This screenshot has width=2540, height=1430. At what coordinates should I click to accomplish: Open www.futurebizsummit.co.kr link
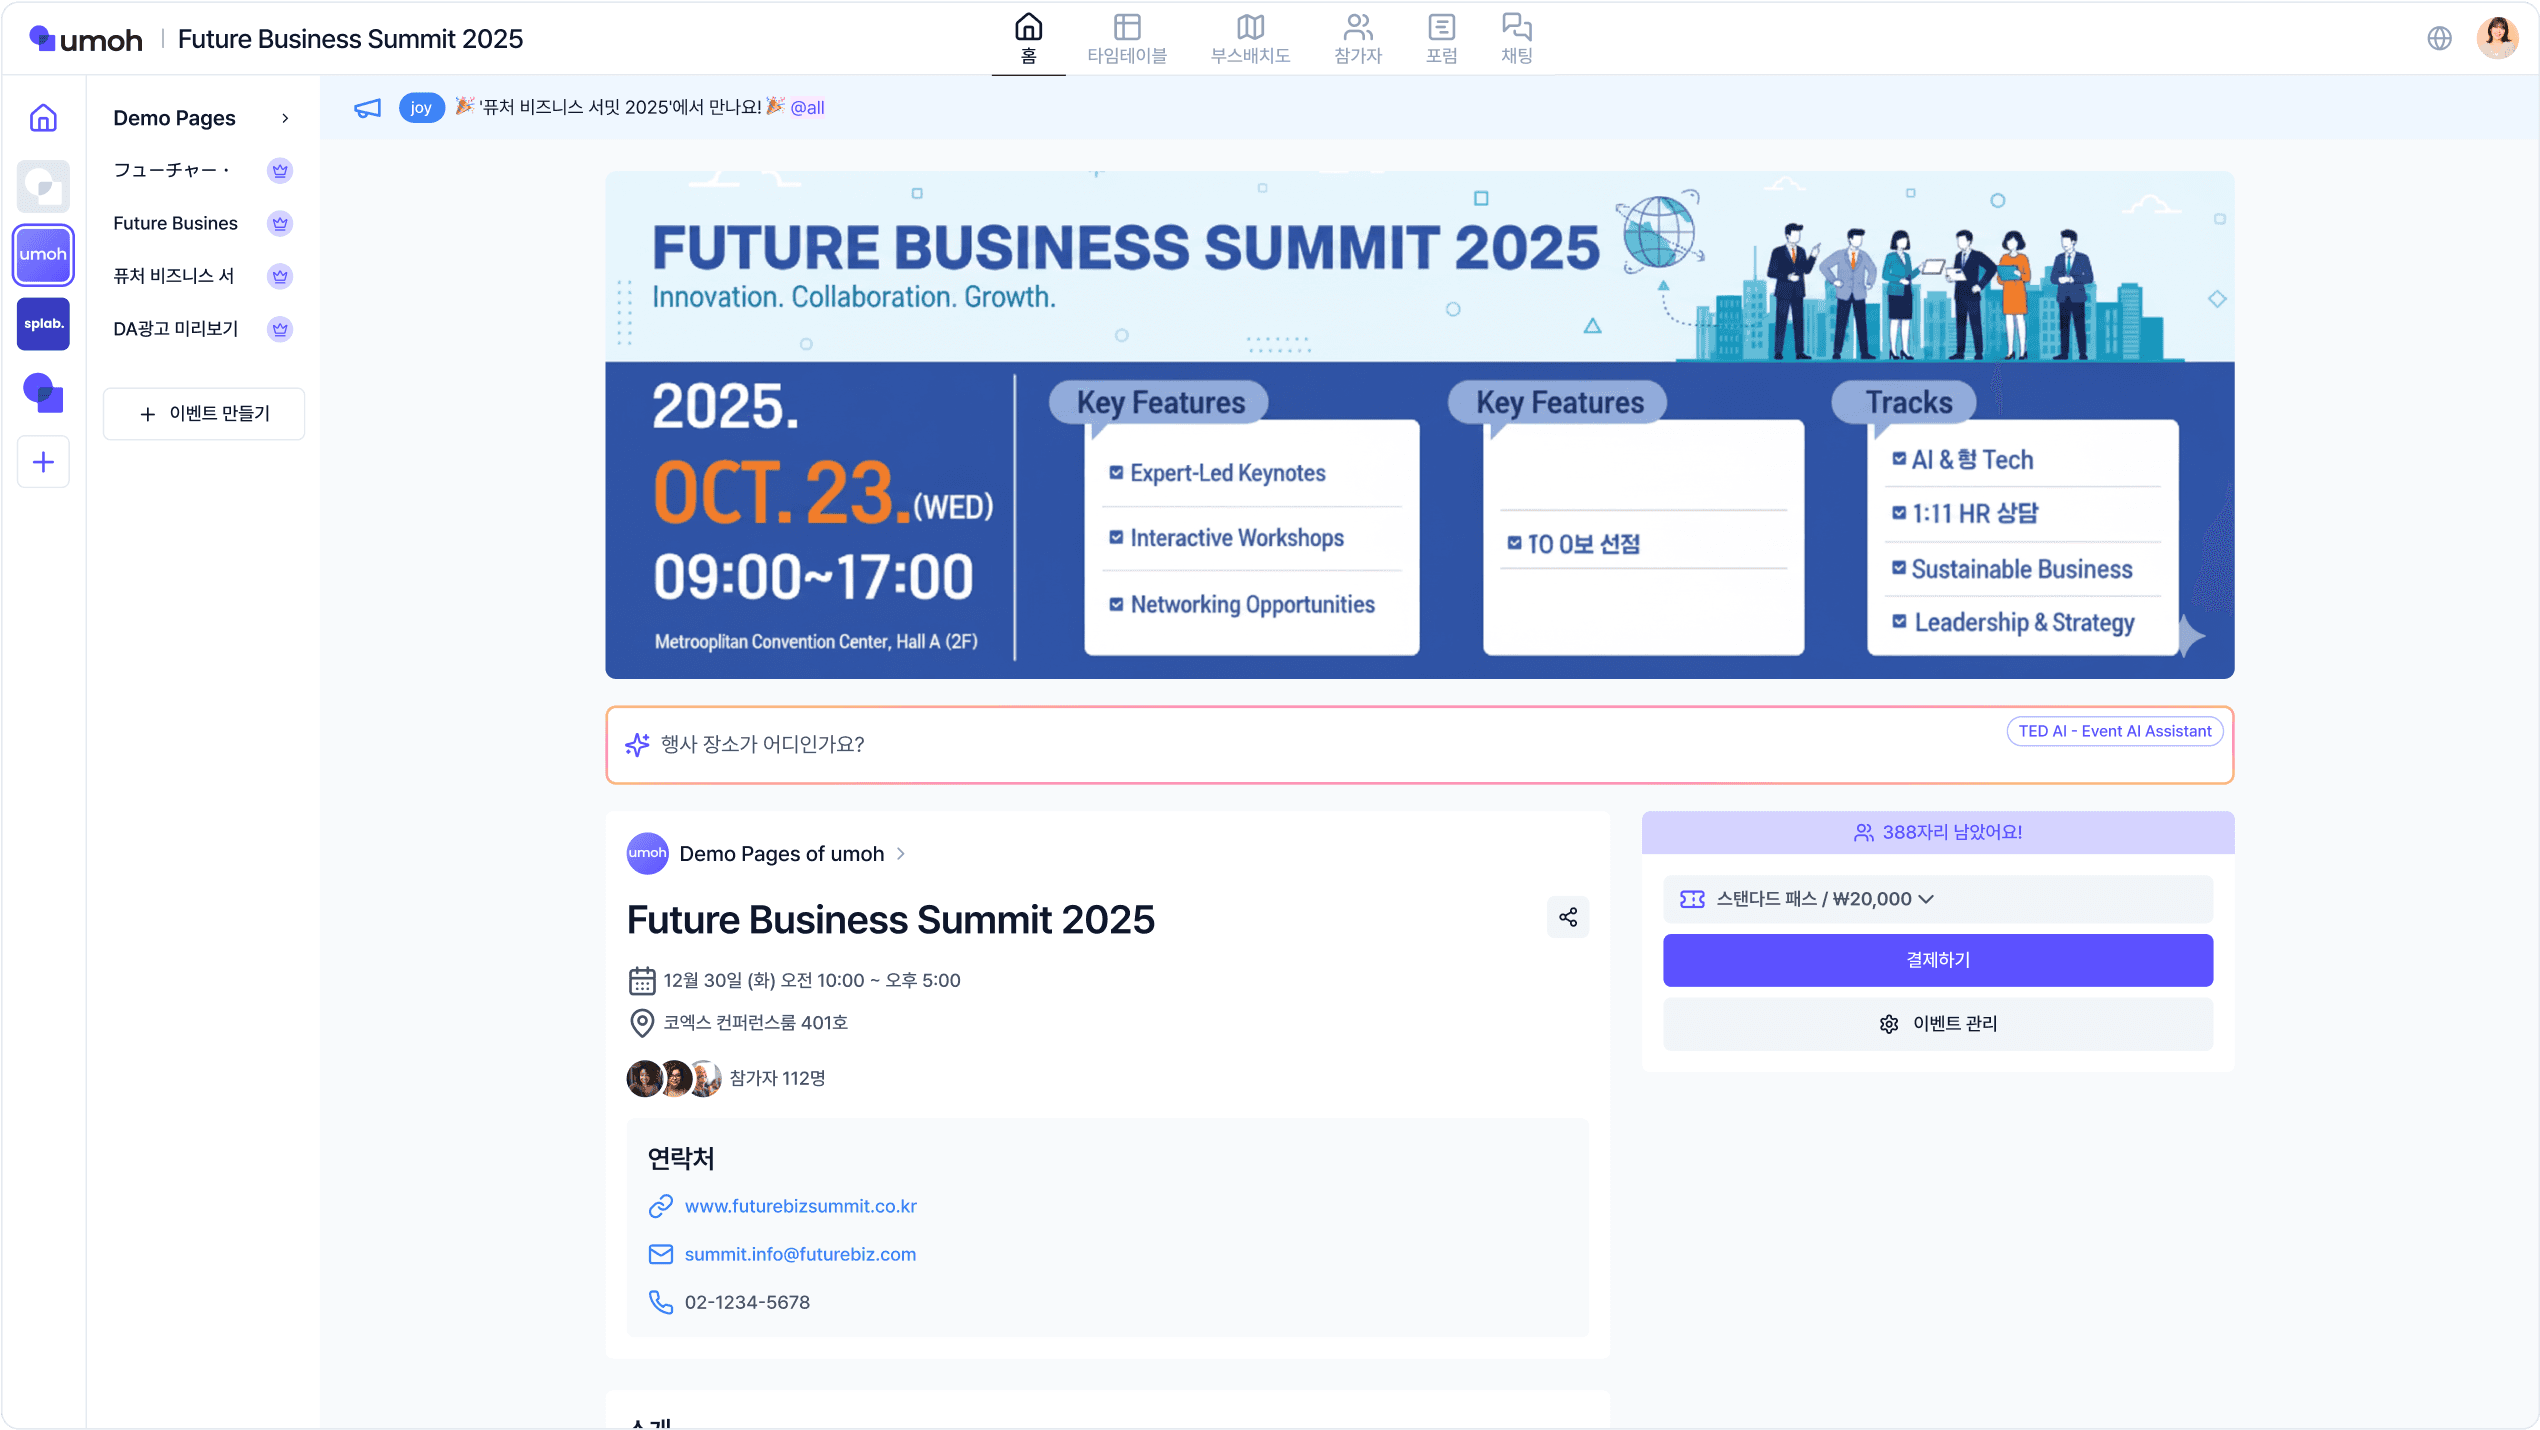pos(800,1206)
